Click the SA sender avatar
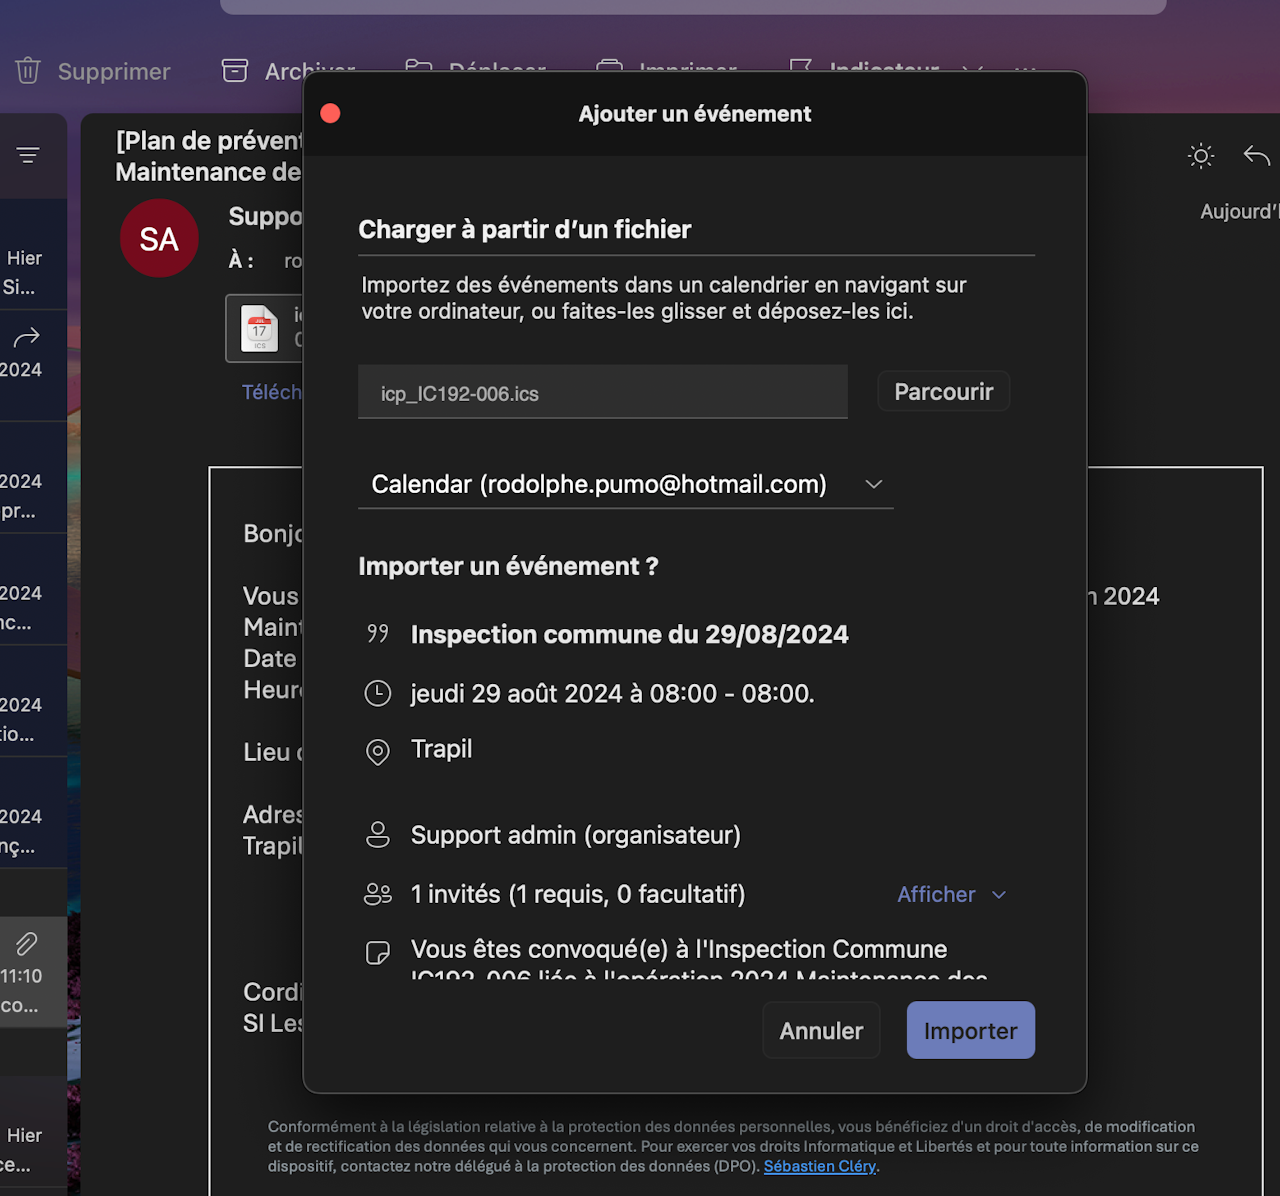Screen dimensions: 1280x1196 (x=159, y=238)
